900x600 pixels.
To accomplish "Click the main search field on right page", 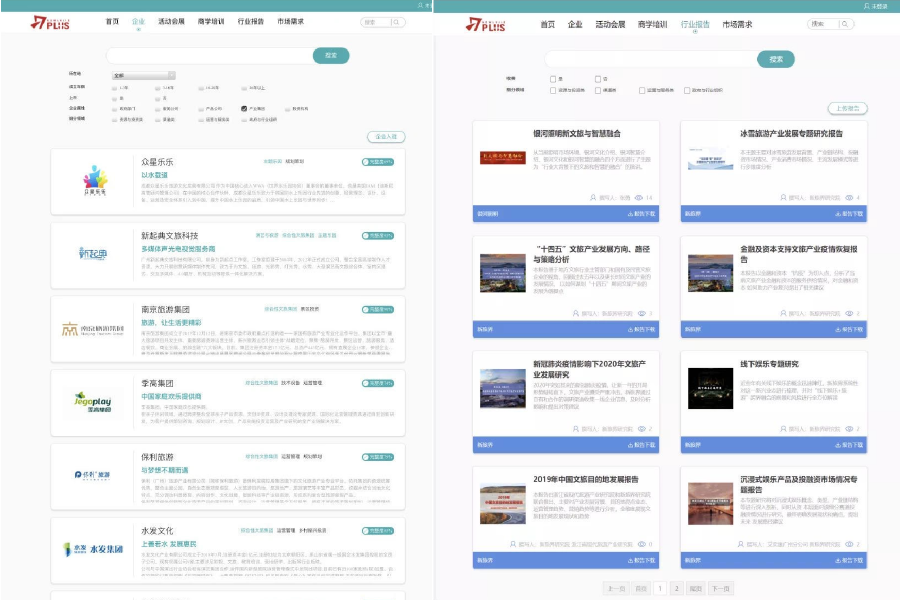I will [x=651, y=59].
